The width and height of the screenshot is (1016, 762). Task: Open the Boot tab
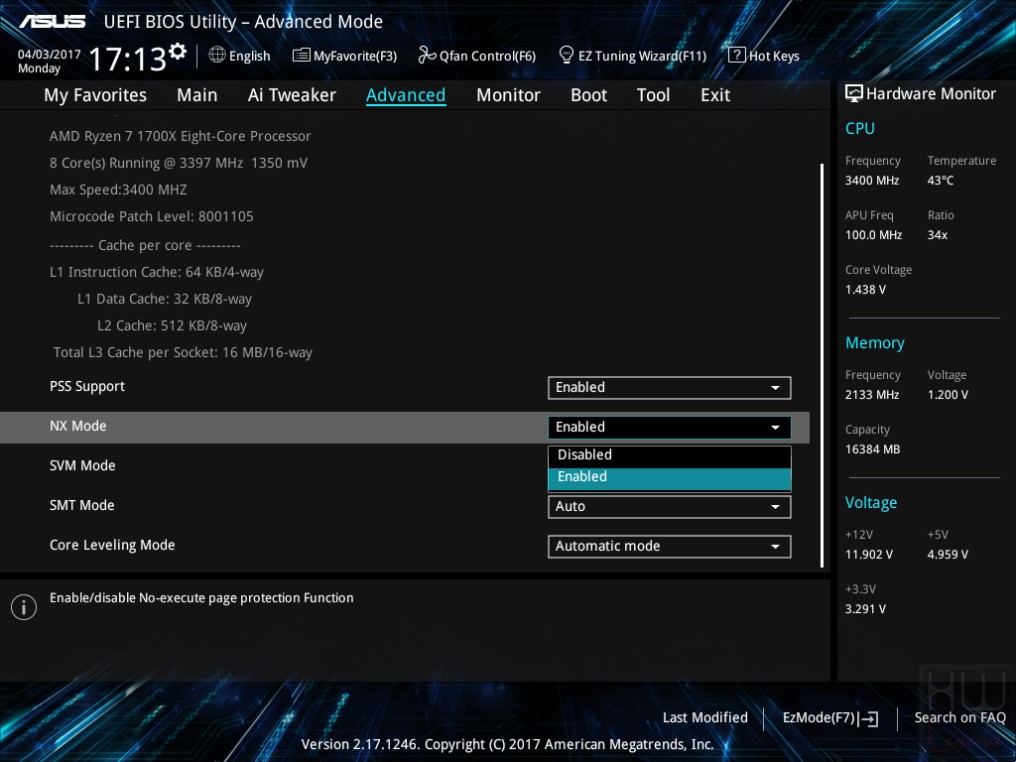pos(588,95)
